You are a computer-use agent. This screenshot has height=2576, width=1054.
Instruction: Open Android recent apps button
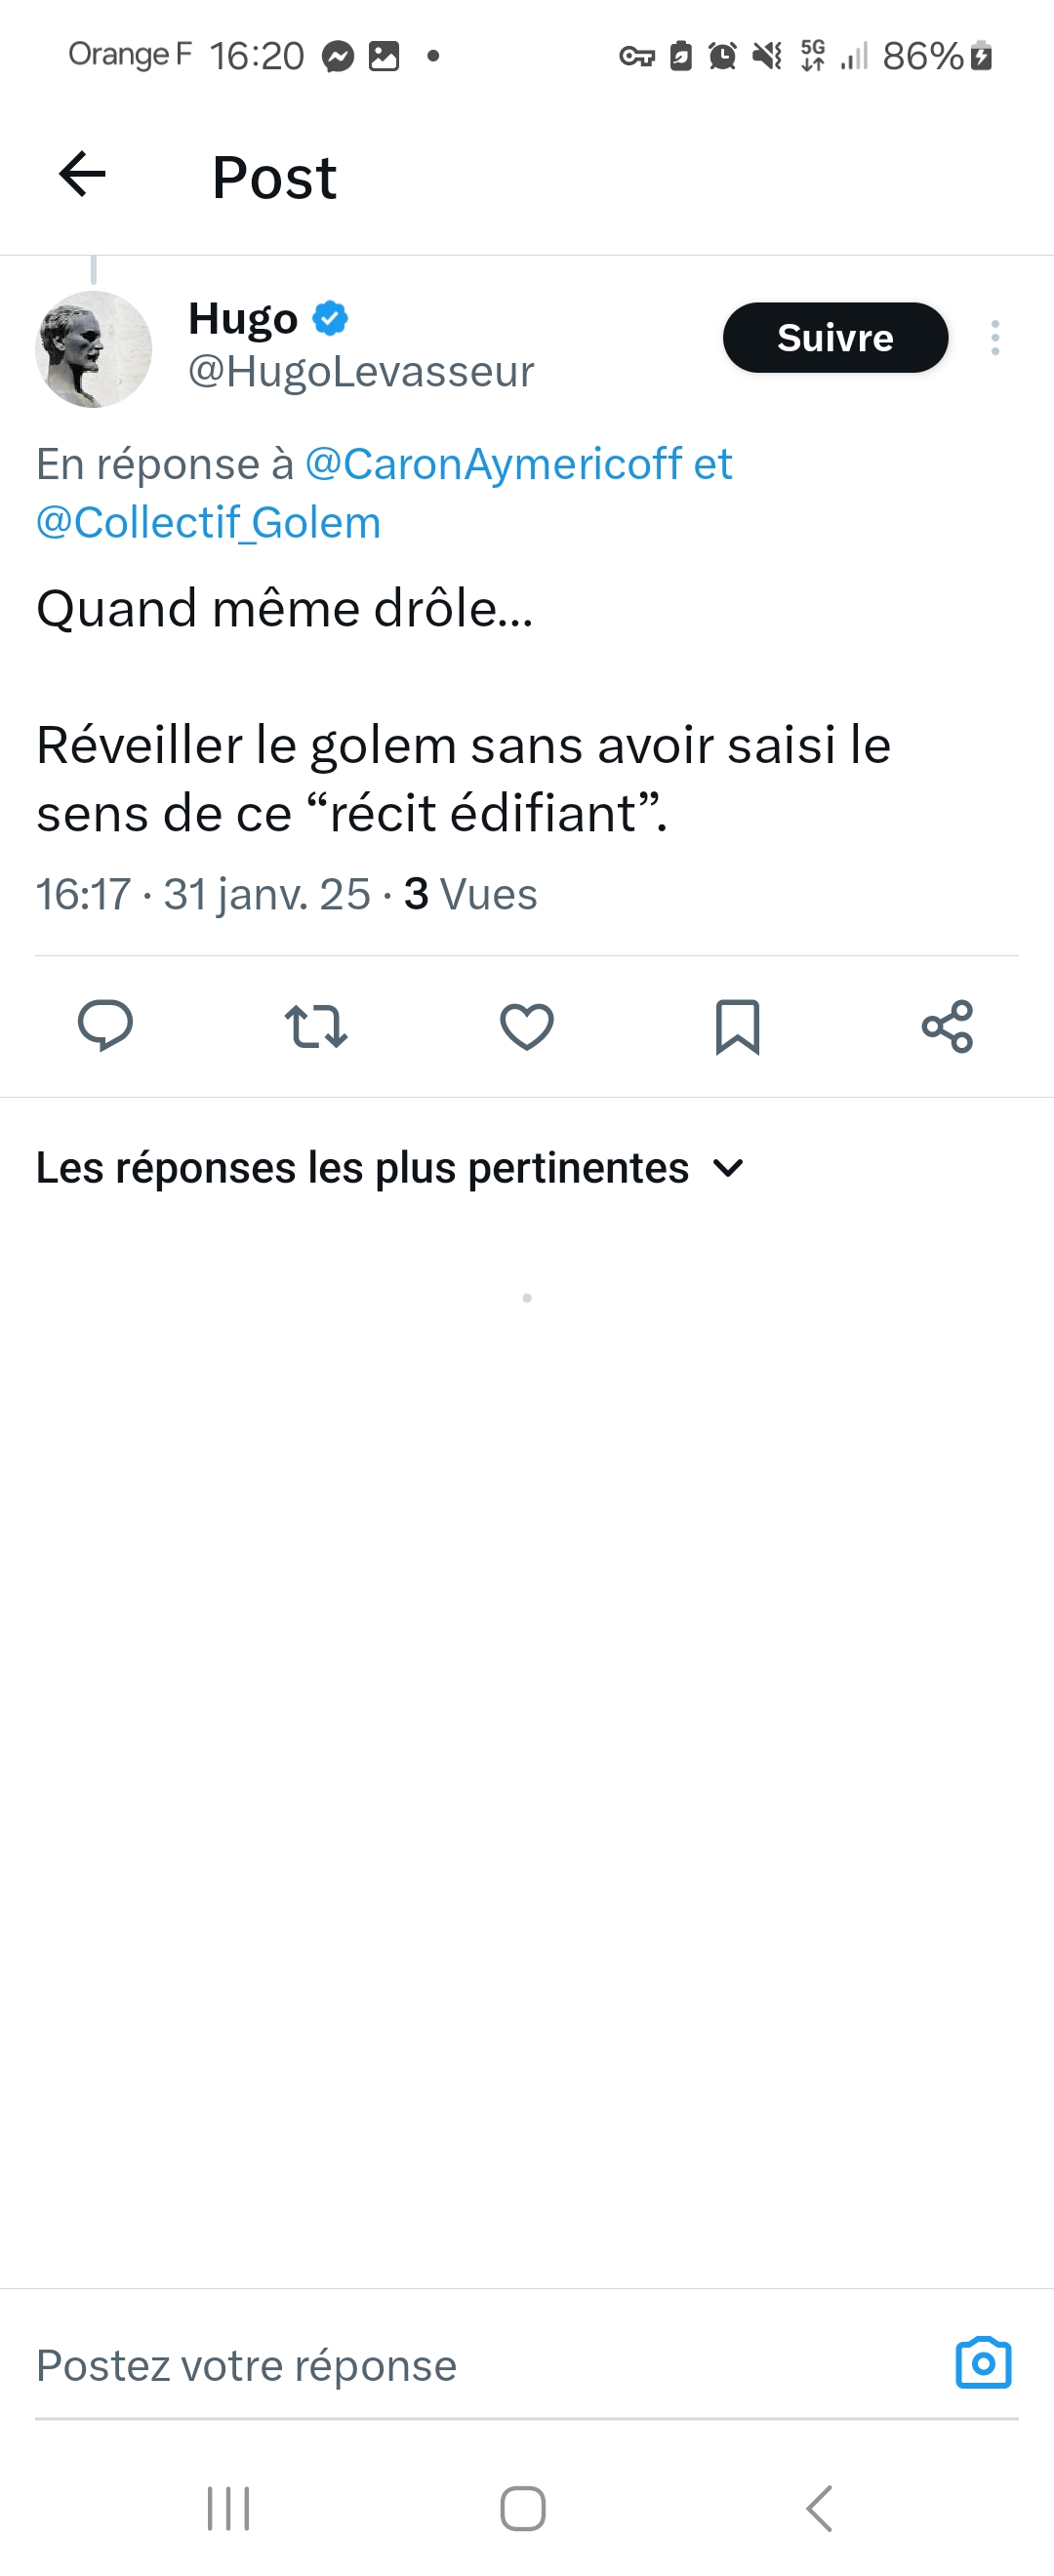pos(228,2508)
